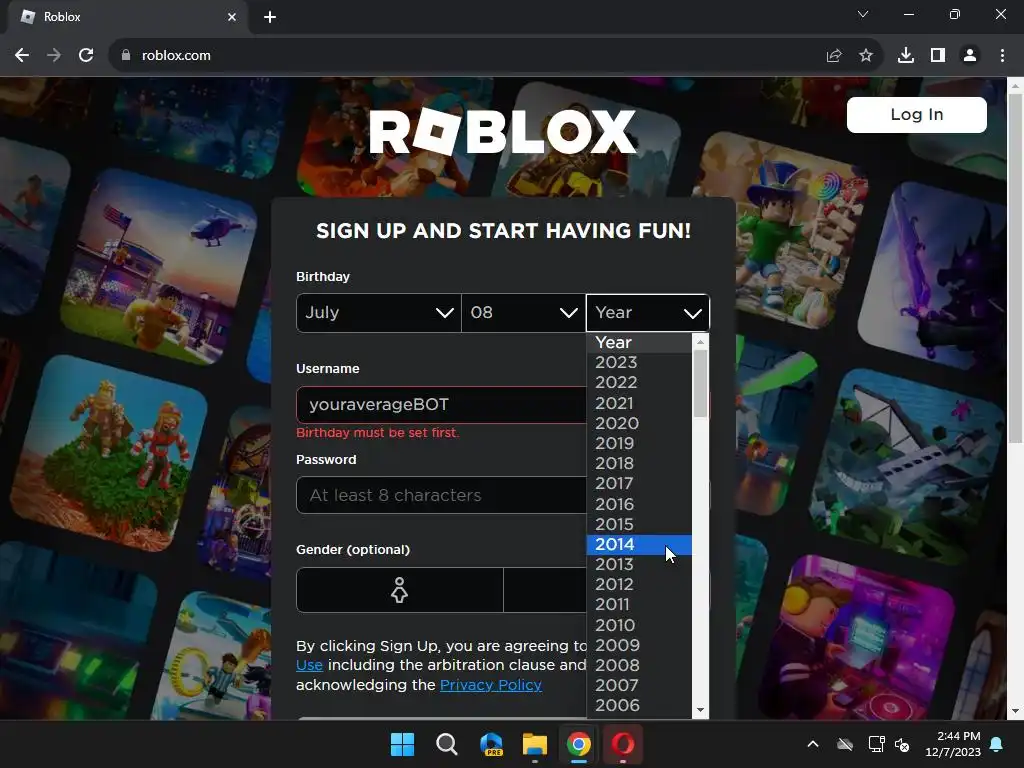The image size is (1024, 768).
Task: Select 2022 in the year list
Action: point(639,382)
